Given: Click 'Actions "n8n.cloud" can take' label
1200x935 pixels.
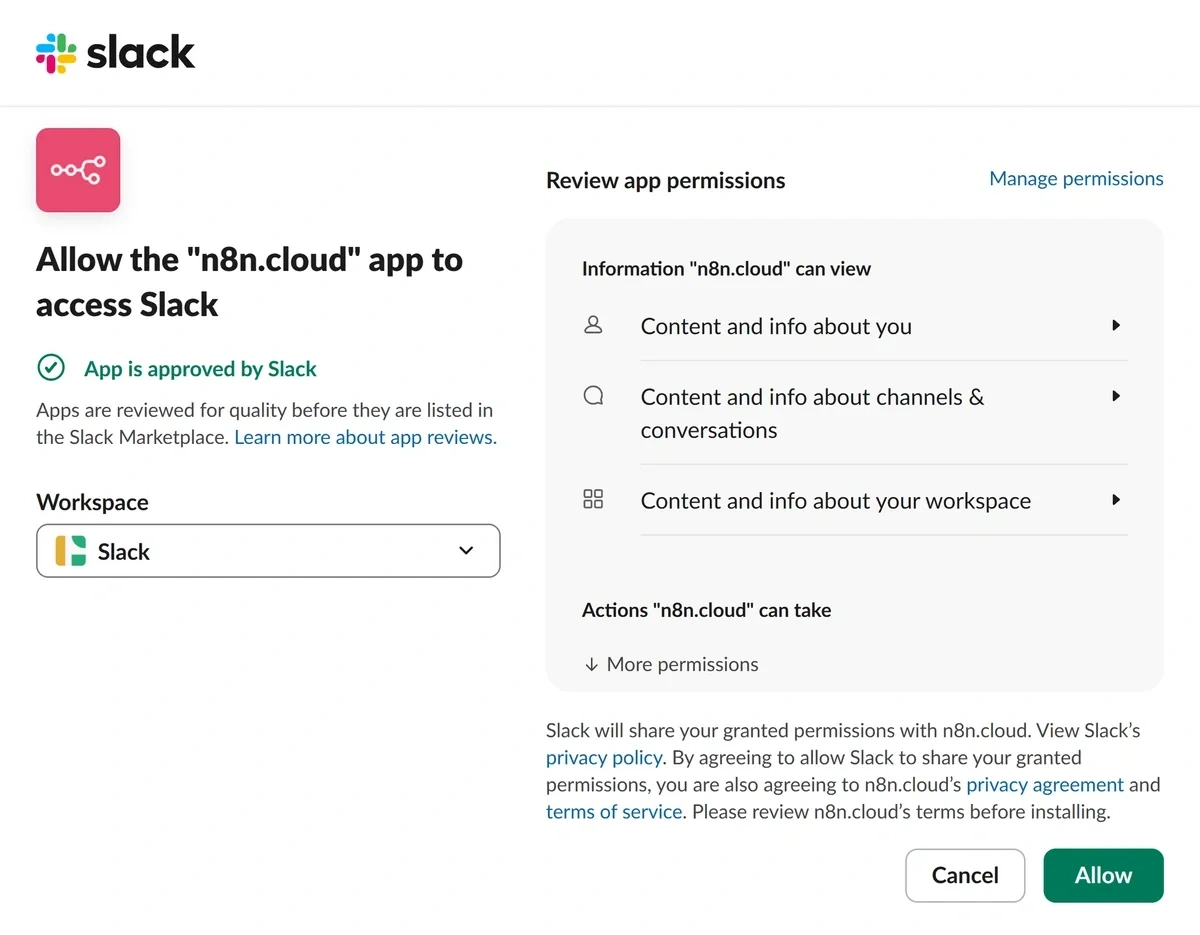Looking at the screenshot, I should [x=706, y=610].
